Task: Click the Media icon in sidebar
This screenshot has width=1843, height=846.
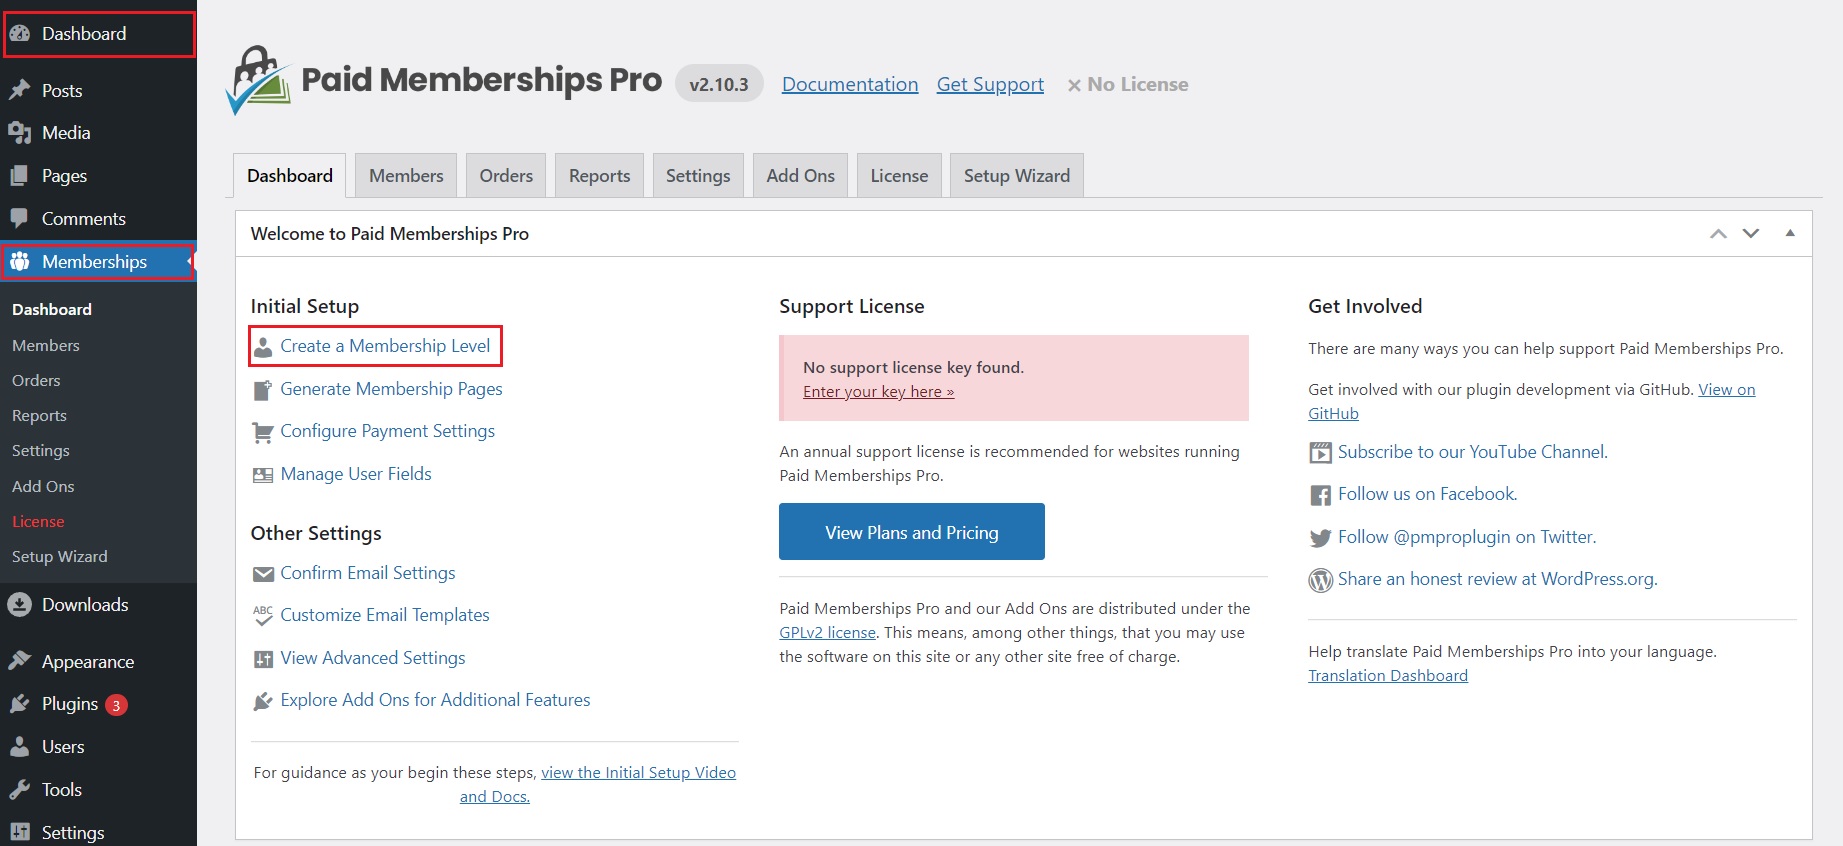Action: 19,132
